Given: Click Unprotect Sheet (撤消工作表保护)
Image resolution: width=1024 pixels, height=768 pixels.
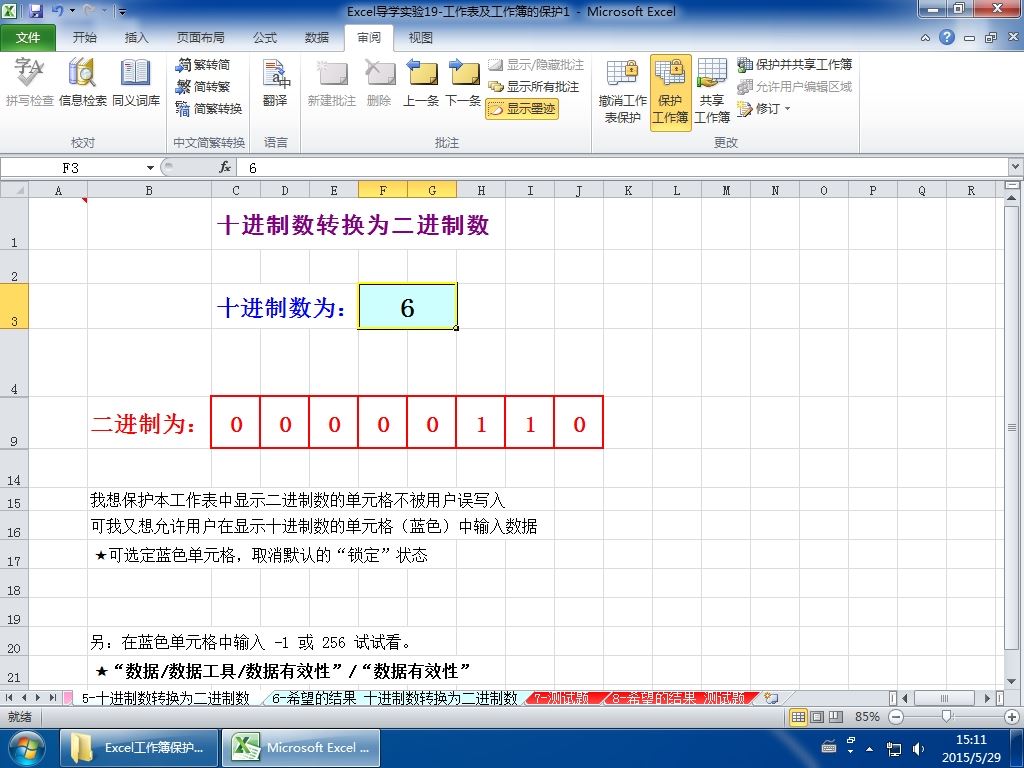Looking at the screenshot, I should (x=622, y=91).
